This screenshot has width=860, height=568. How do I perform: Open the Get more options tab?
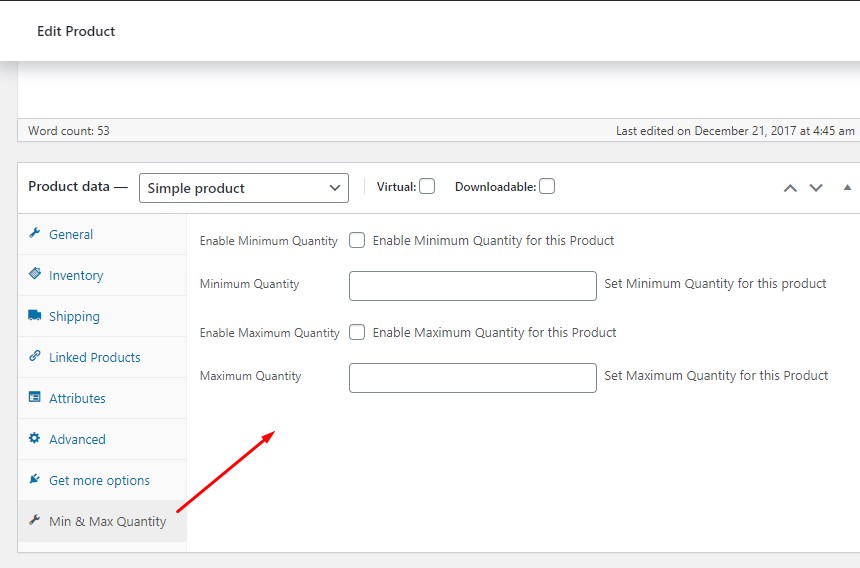(102, 480)
